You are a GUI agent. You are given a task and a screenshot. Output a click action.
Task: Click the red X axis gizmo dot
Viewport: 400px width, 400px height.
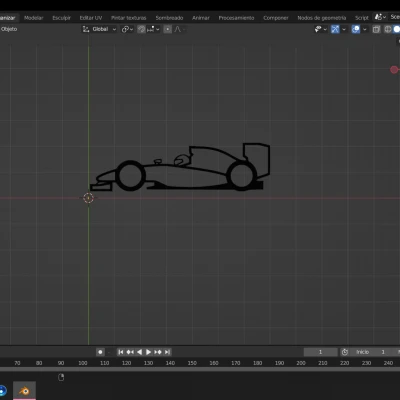click(x=394, y=70)
